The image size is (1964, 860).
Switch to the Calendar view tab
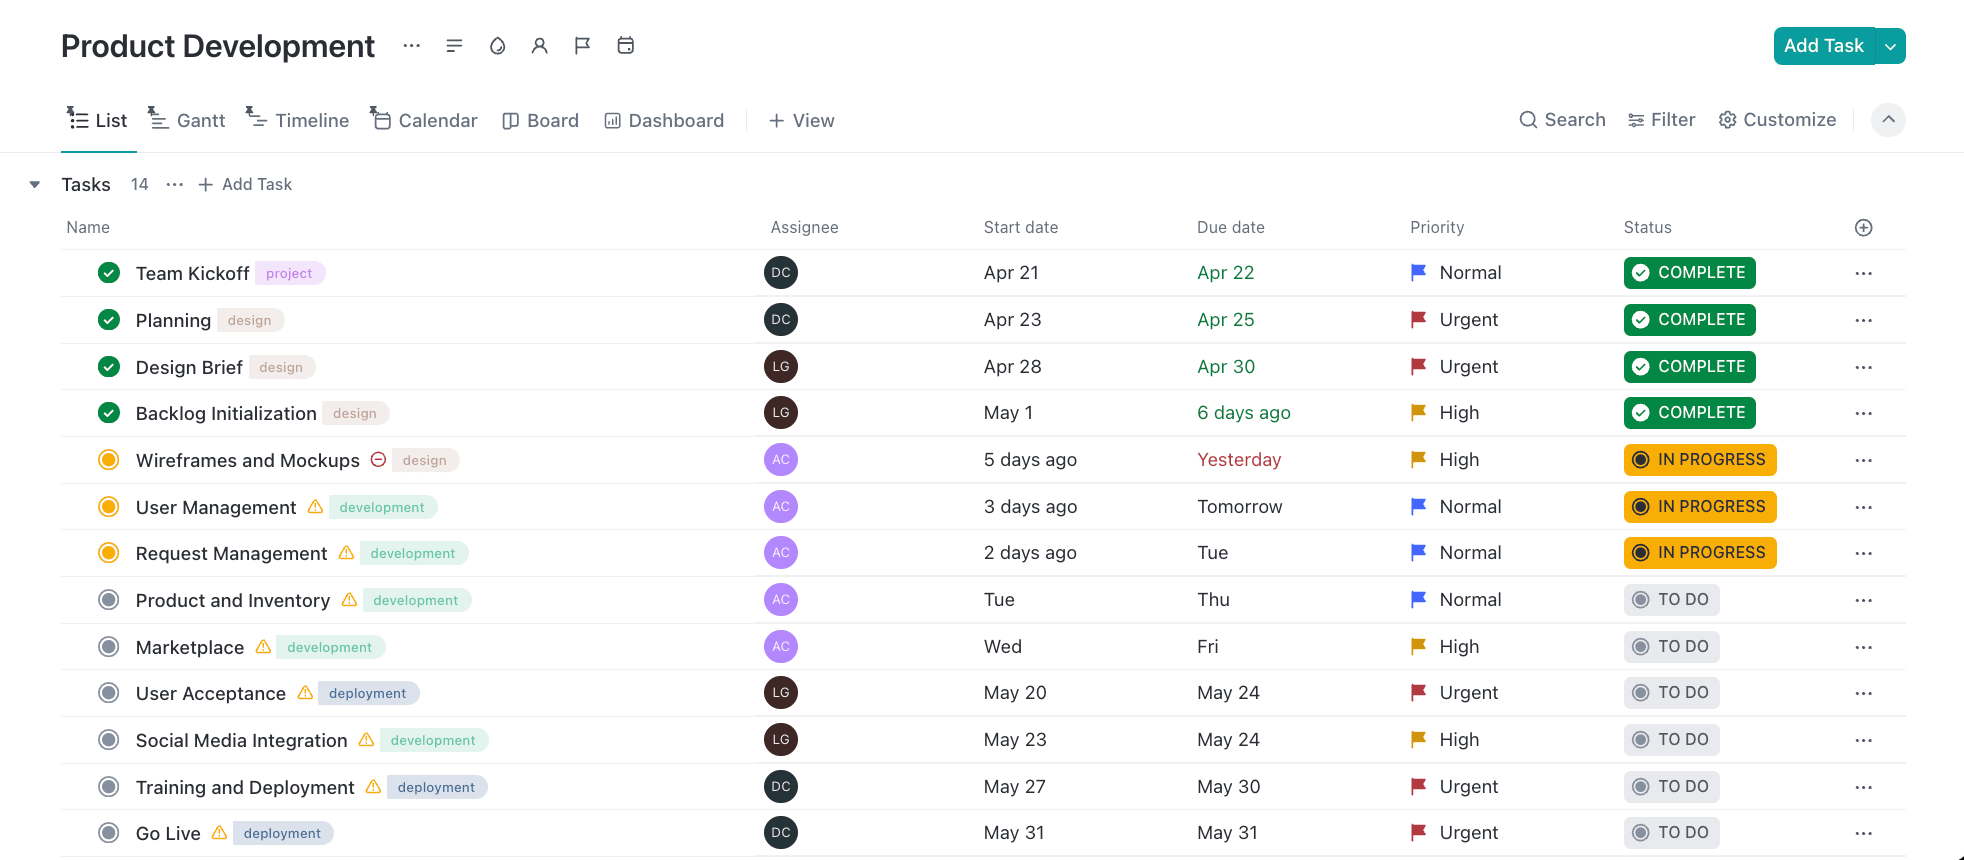click(x=424, y=120)
